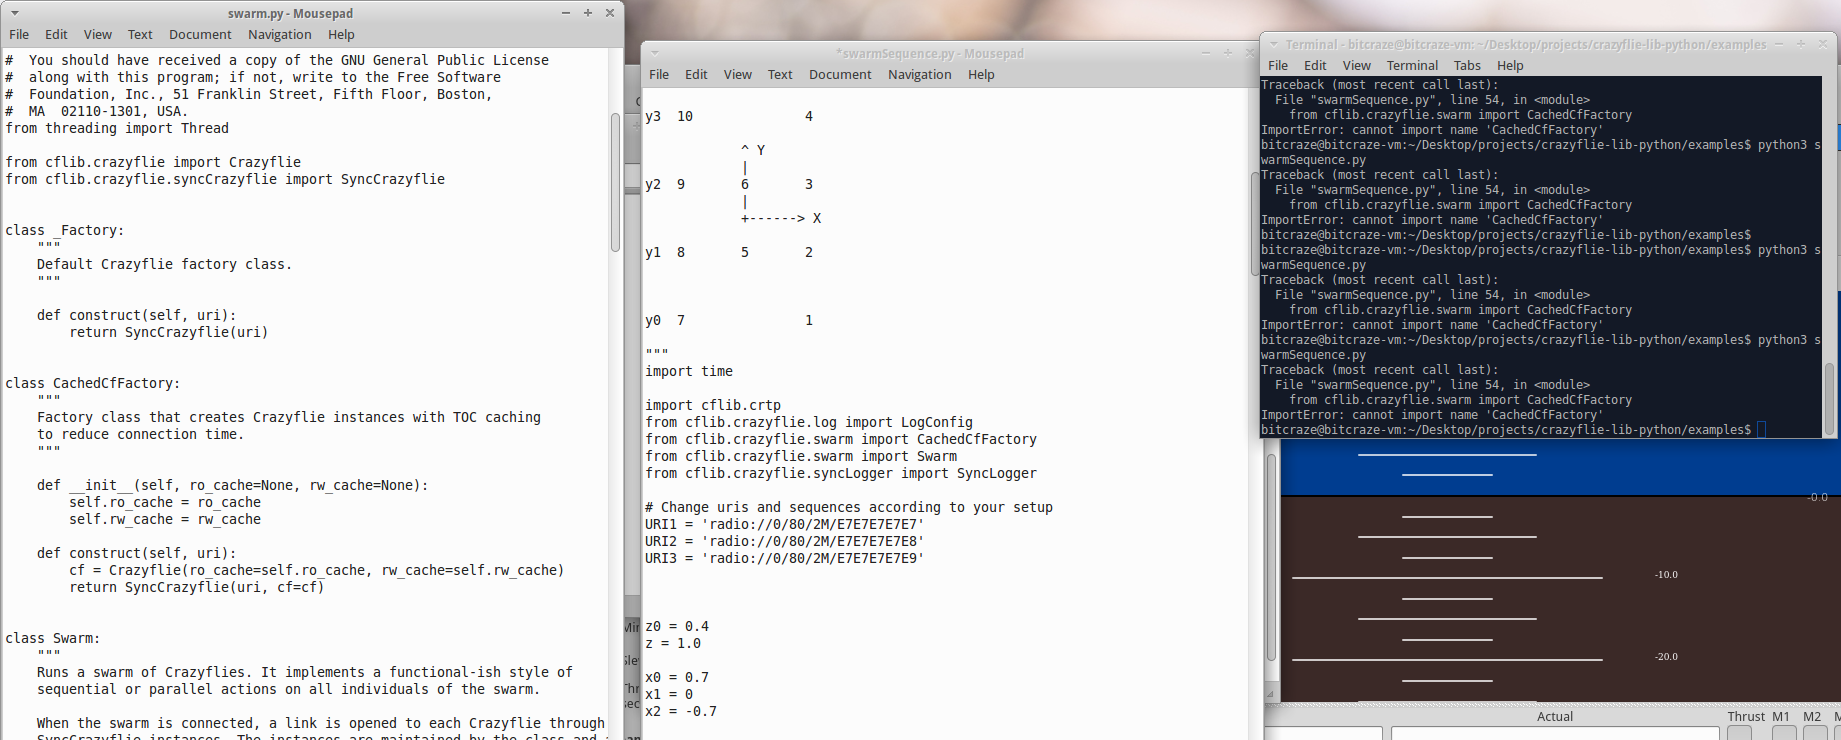Image resolution: width=1841 pixels, height=740 pixels.
Task: Open Text menu in swarmSequence.py window
Action: pyautogui.click(x=780, y=74)
